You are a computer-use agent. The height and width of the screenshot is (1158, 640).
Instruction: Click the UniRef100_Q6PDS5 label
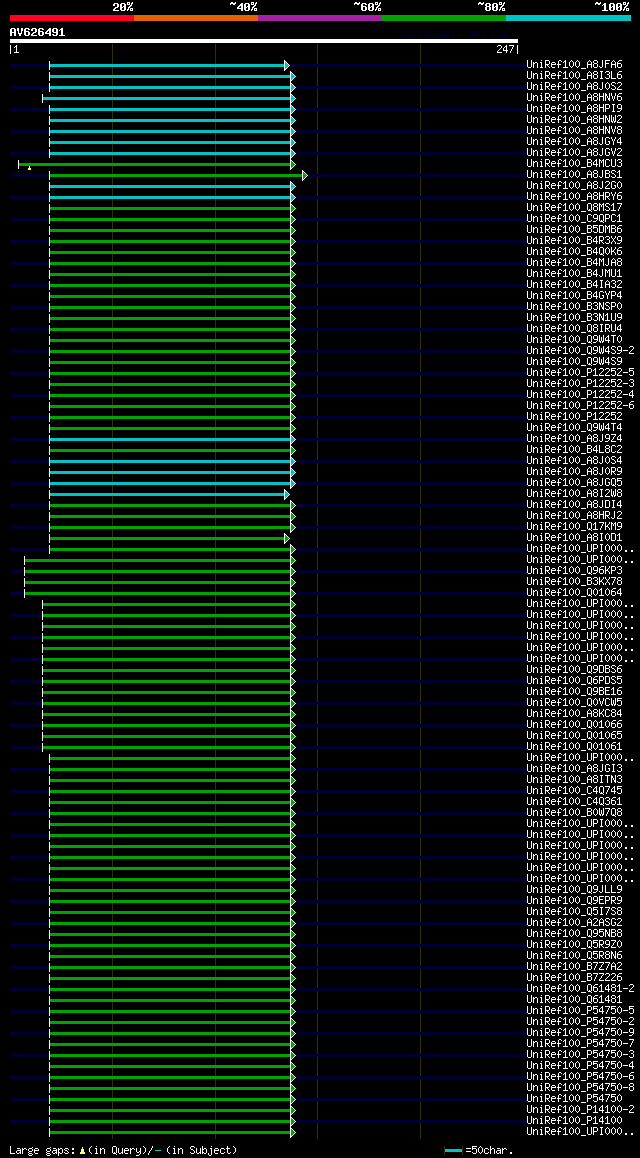coord(574,680)
